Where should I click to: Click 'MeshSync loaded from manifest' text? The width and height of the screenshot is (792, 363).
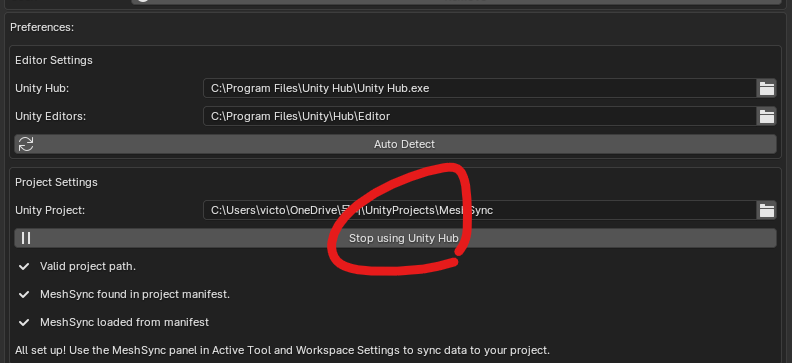tap(124, 322)
